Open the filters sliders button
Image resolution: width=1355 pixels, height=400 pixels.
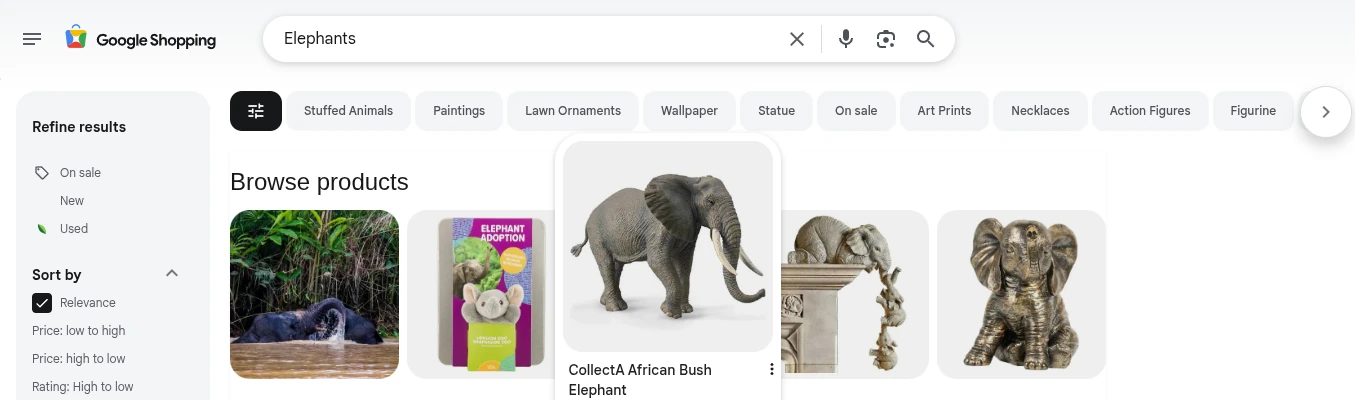256,111
